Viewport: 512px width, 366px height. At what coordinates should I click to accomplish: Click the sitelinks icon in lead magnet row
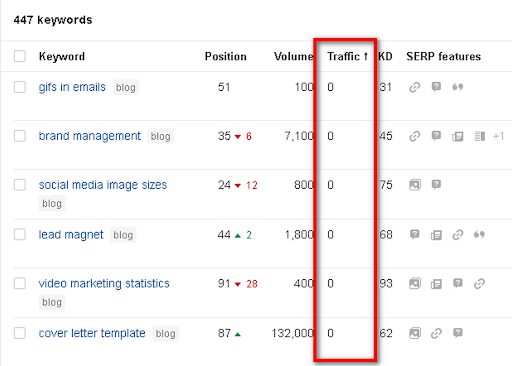tap(458, 235)
